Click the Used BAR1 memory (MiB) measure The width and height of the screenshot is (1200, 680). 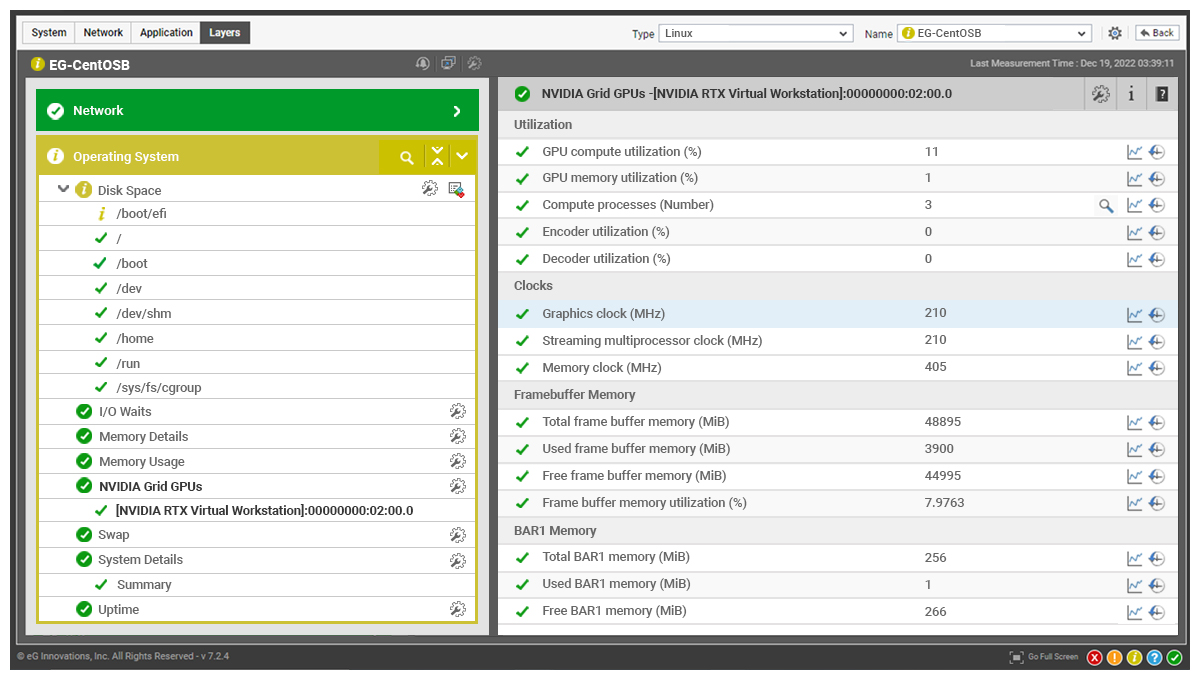coord(616,584)
